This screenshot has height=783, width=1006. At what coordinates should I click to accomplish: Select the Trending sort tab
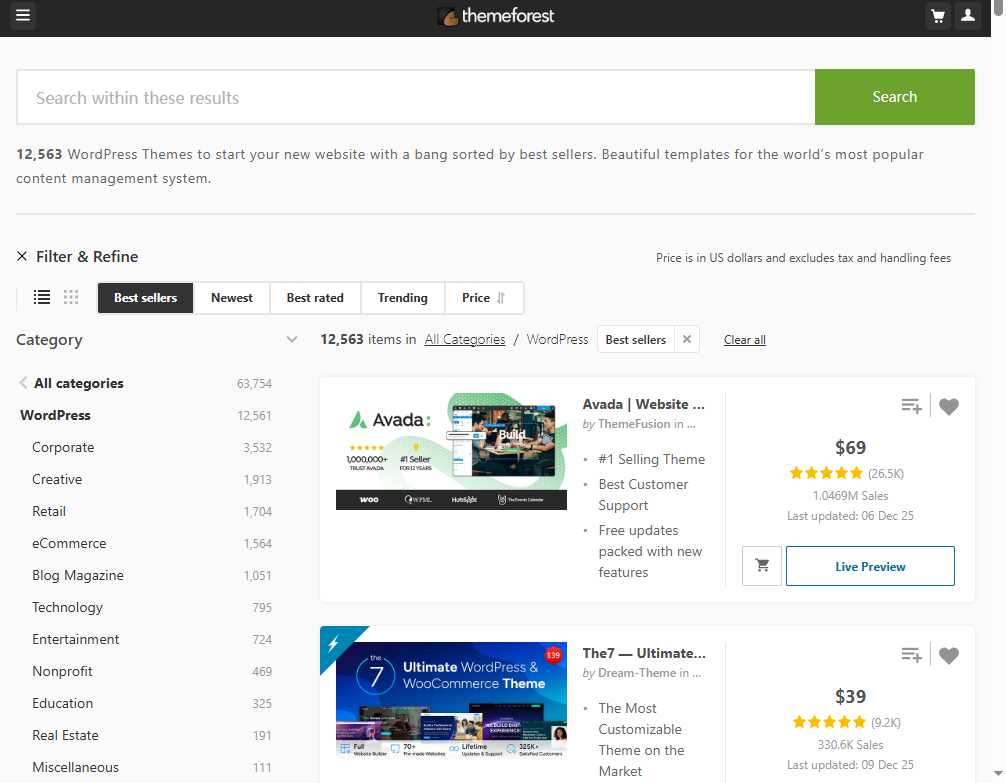(x=402, y=297)
